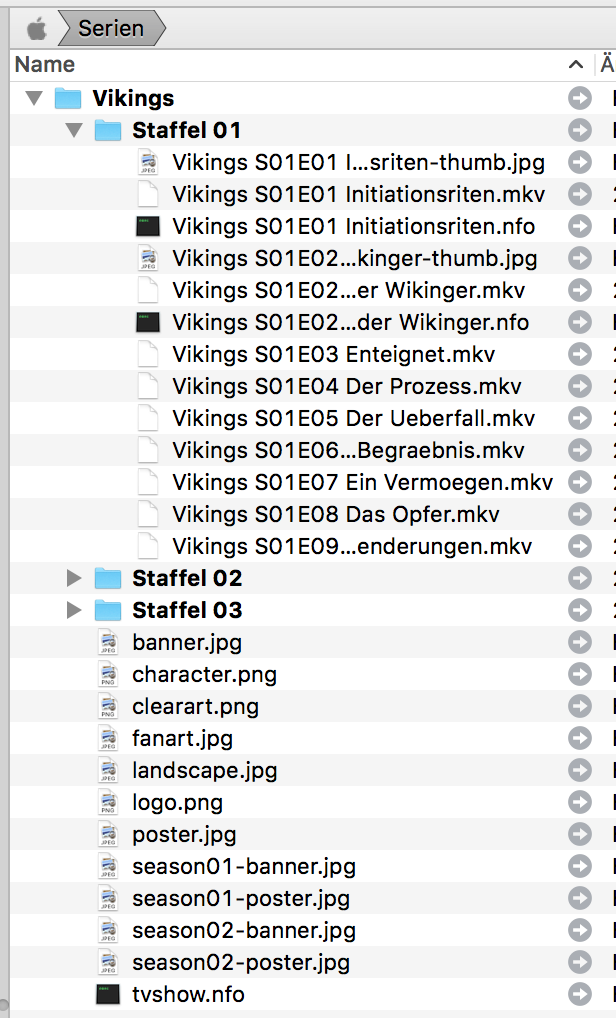Click nfo icon of S01E02 der Wikinger.nfo
This screenshot has height=1018, width=616.
pos(148,322)
